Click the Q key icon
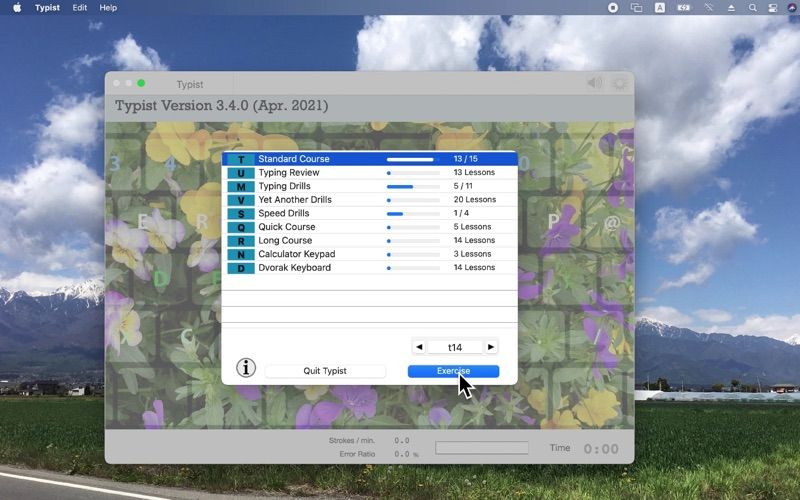800x500 pixels. (x=241, y=228)
